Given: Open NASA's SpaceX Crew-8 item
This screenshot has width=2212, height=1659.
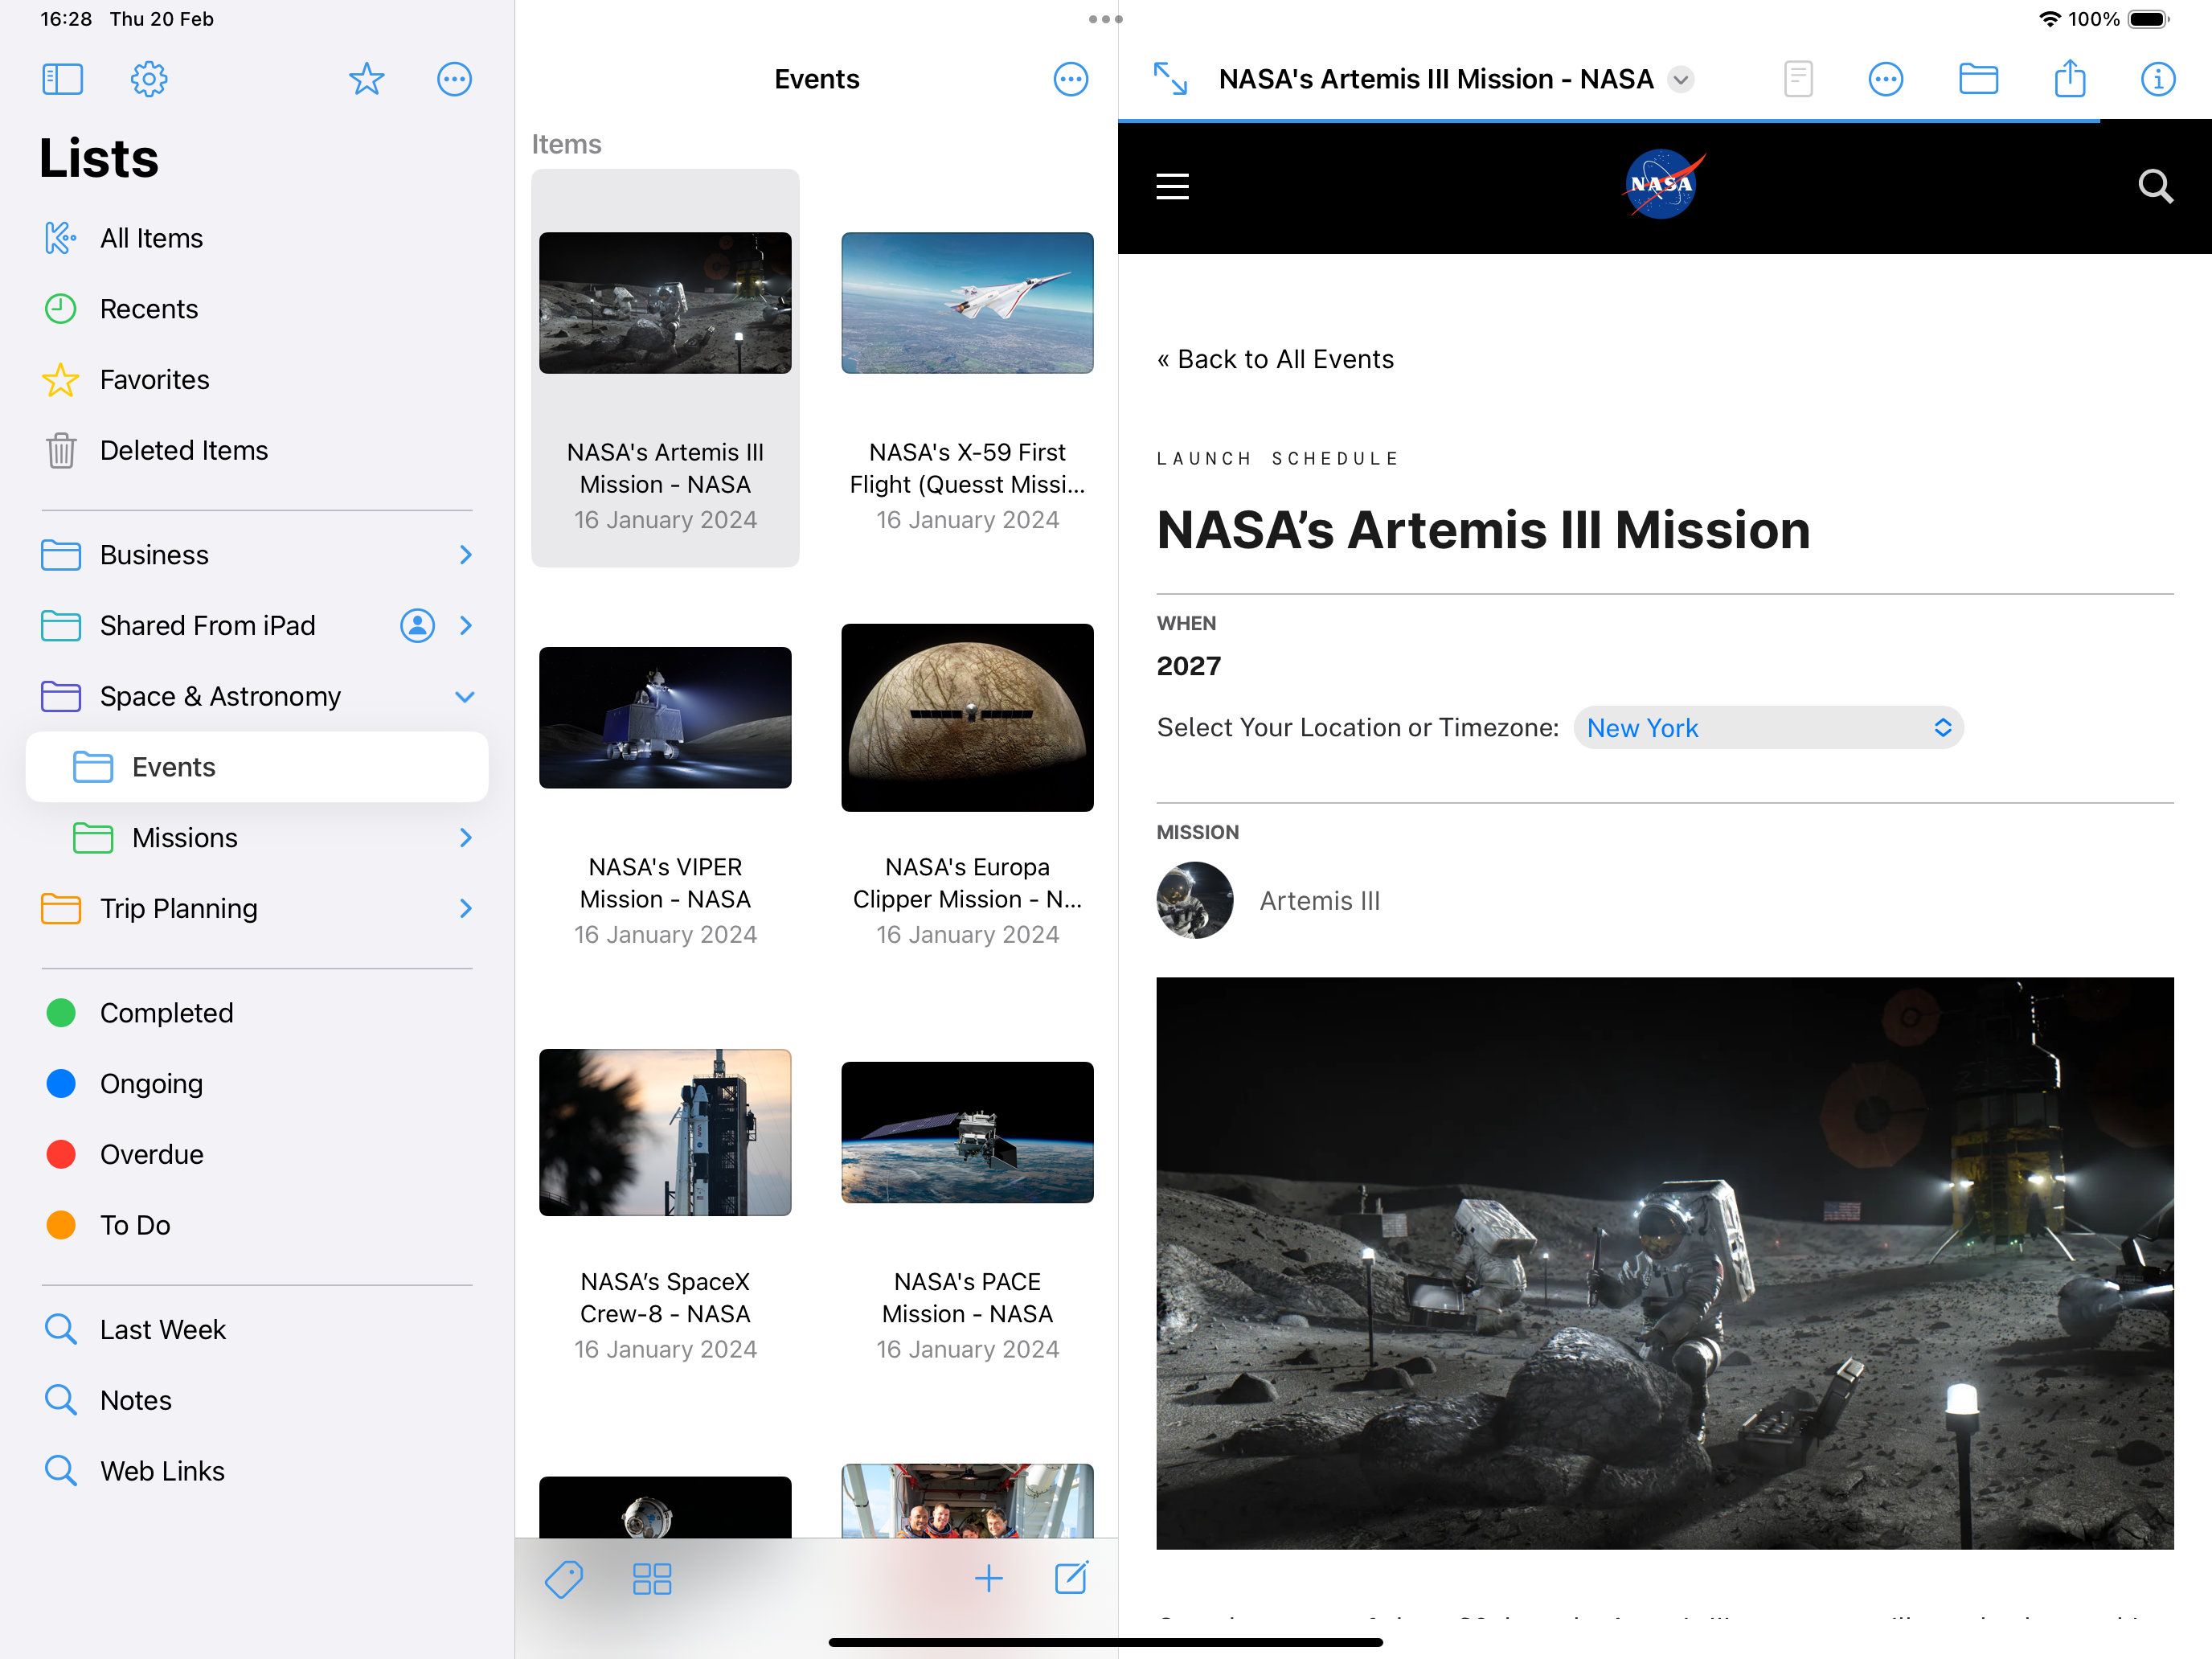Looking at the screenshot, I should tap(665, 1198).
